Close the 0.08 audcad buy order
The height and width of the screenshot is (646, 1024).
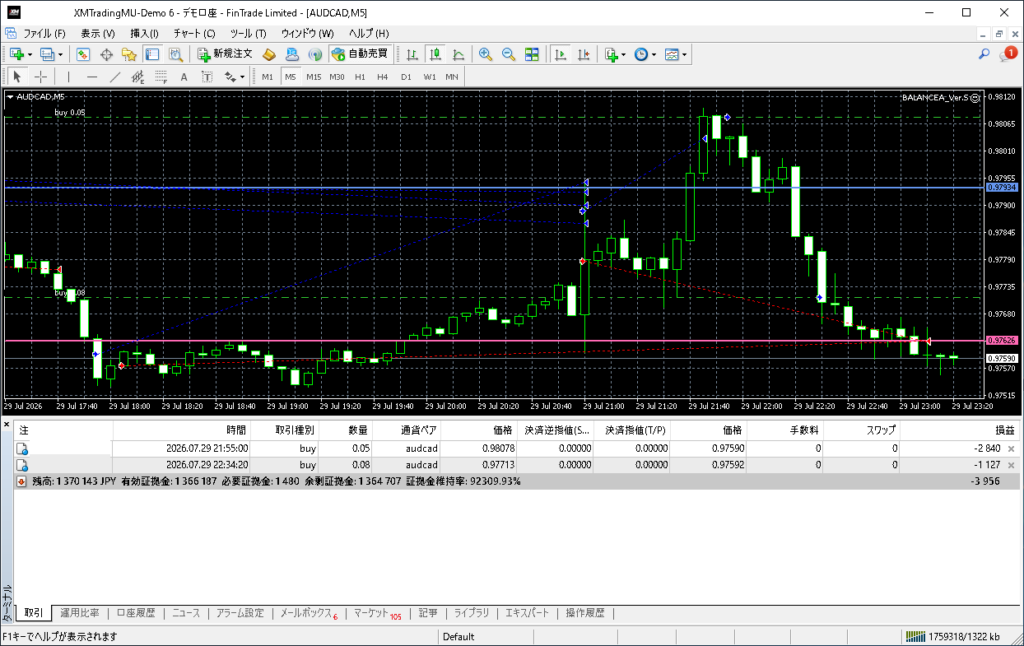(1011, 465)
